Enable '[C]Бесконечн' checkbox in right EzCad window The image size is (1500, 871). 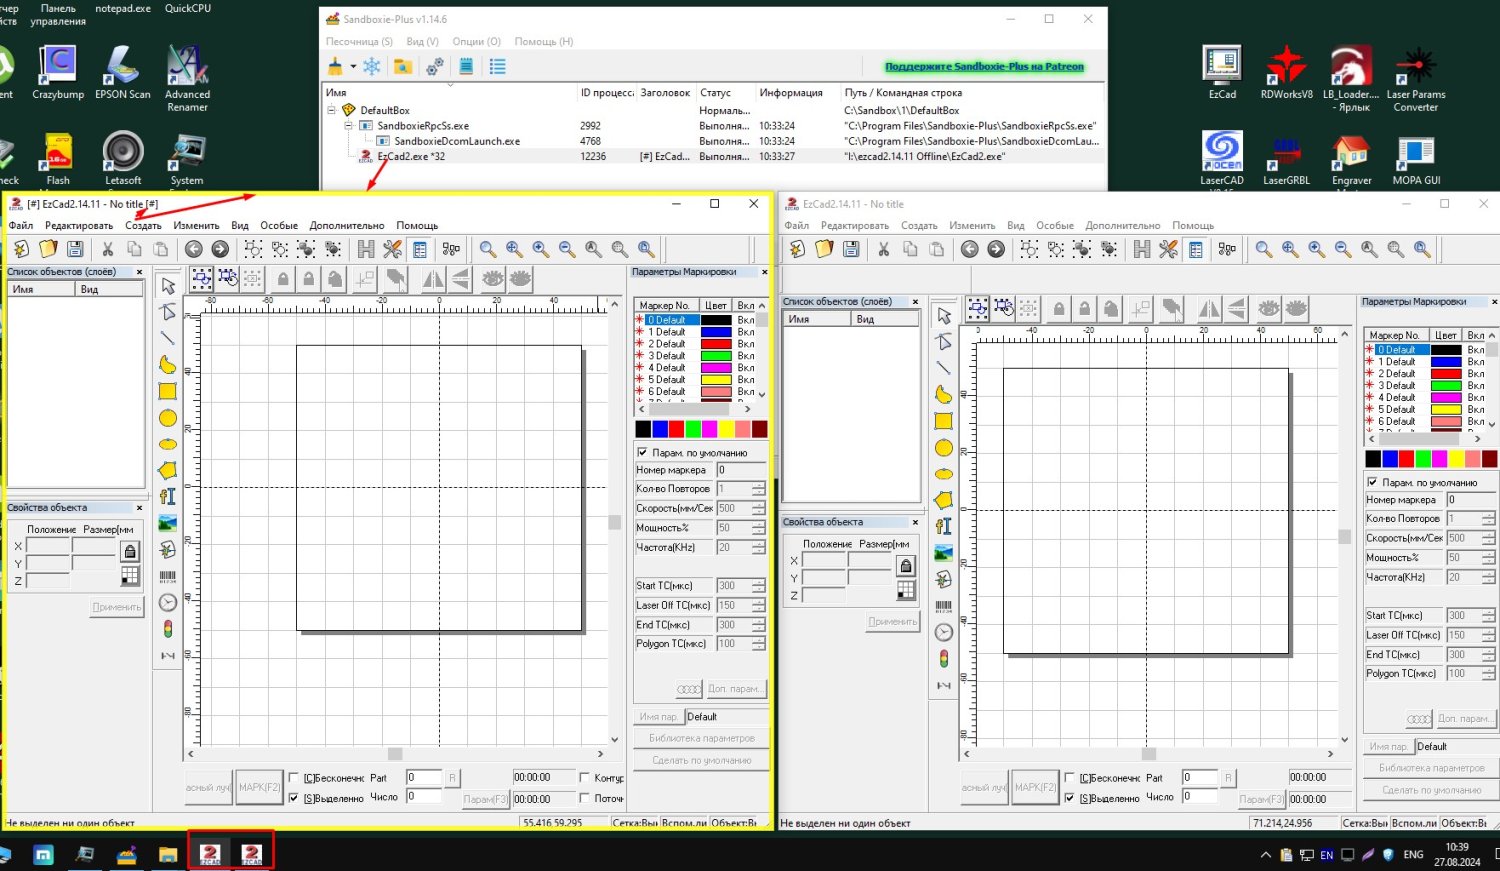[x=1070, y=777]
